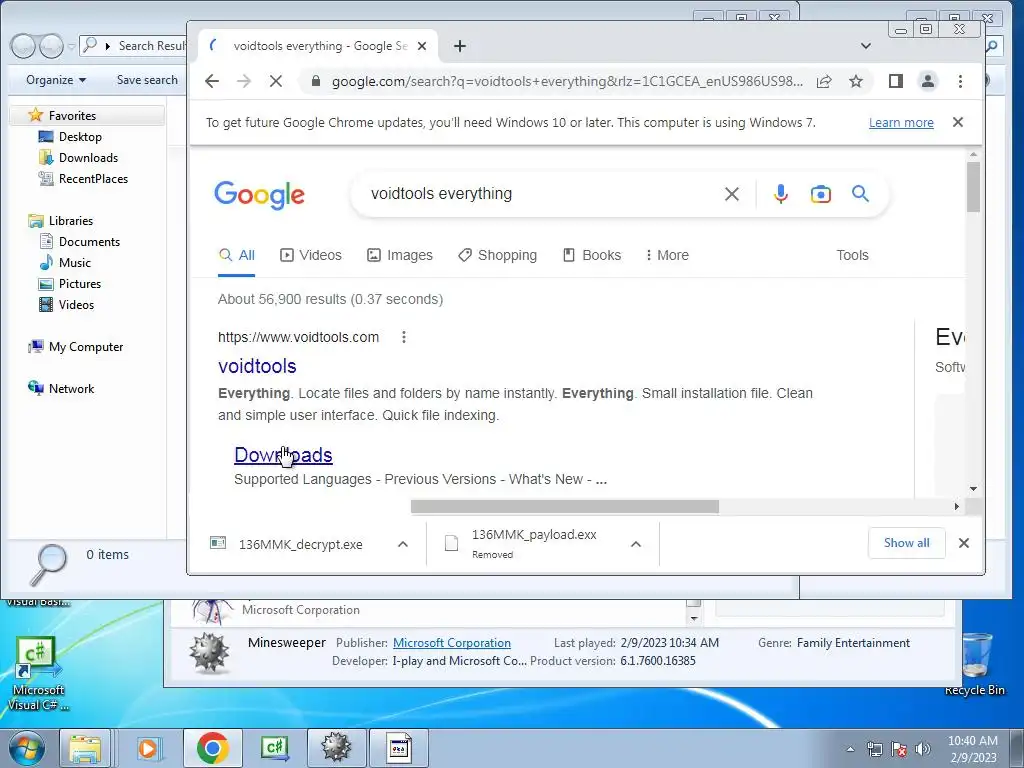
Task: Open options for voidtools.com result
Action: coord(404,337)
